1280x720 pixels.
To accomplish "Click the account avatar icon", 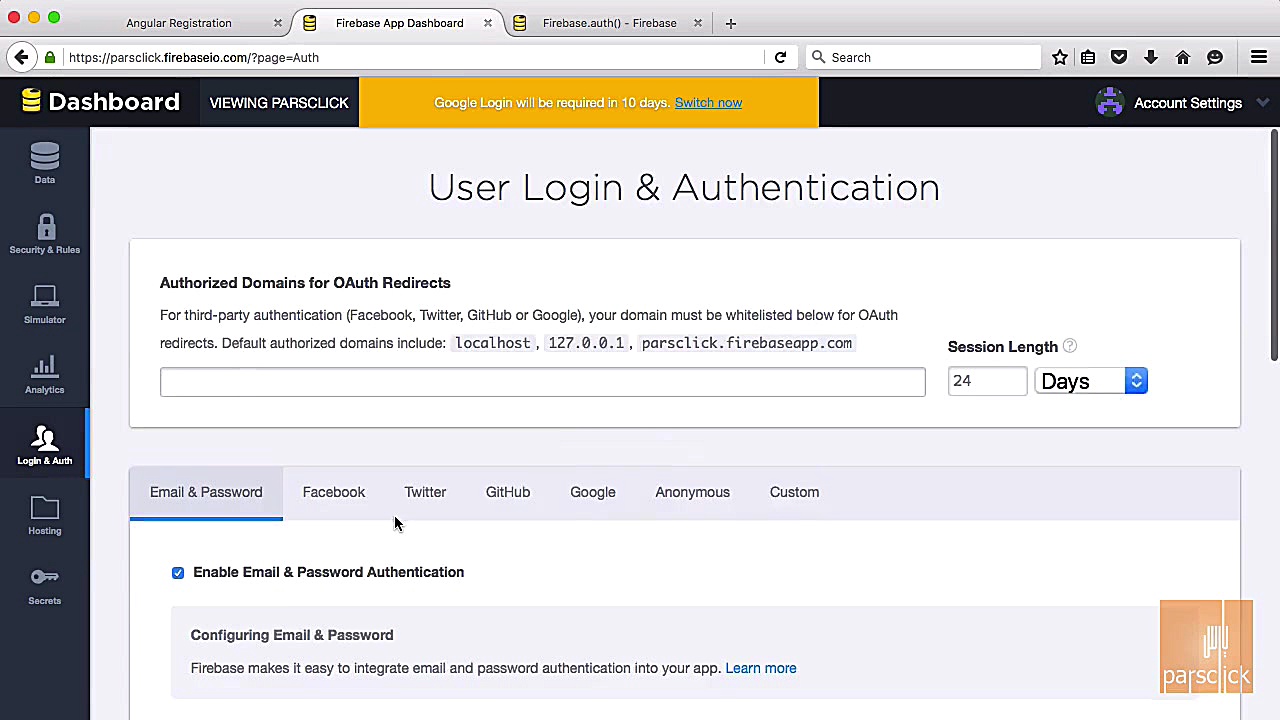I will 1110,102.
